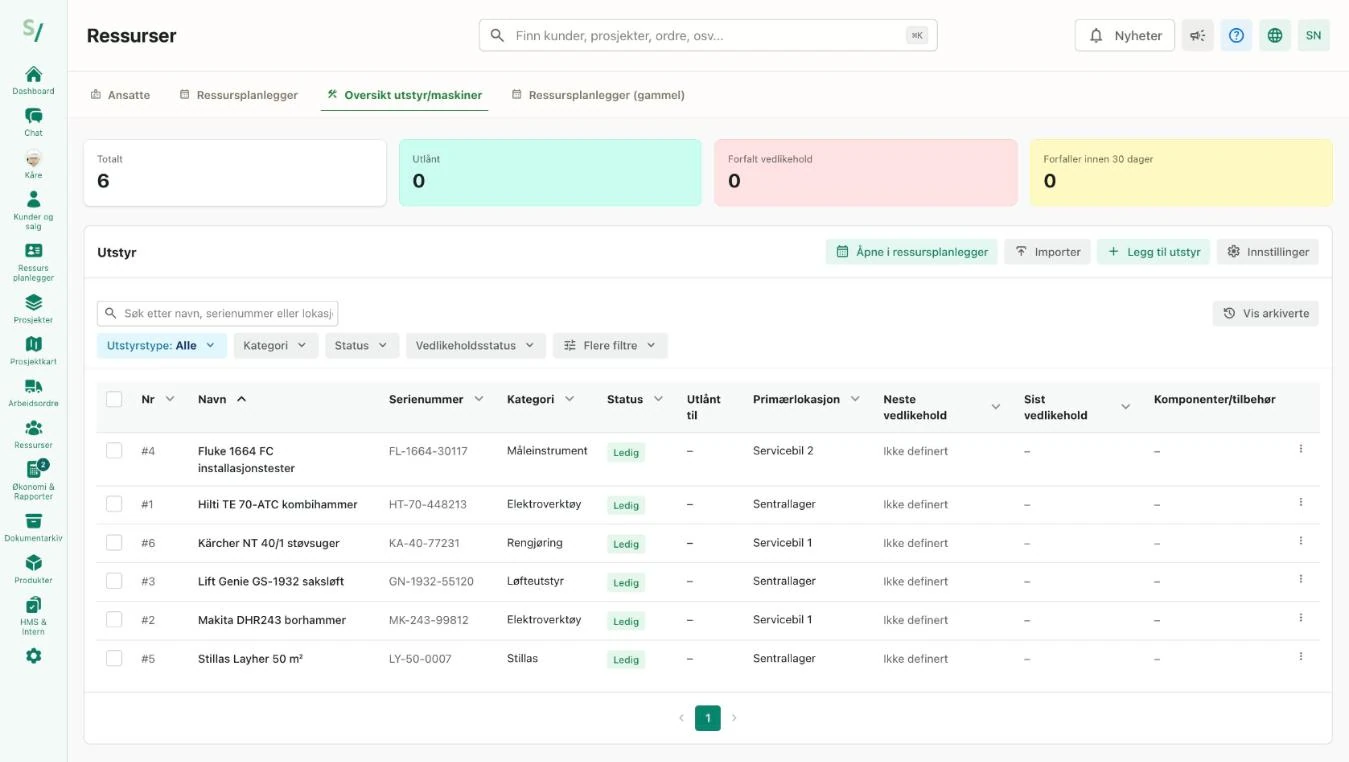Viewport: 1349px width, 762px height.
Task: Expand the Kategori filter dropdown
Action: click(x=276, y=345)
